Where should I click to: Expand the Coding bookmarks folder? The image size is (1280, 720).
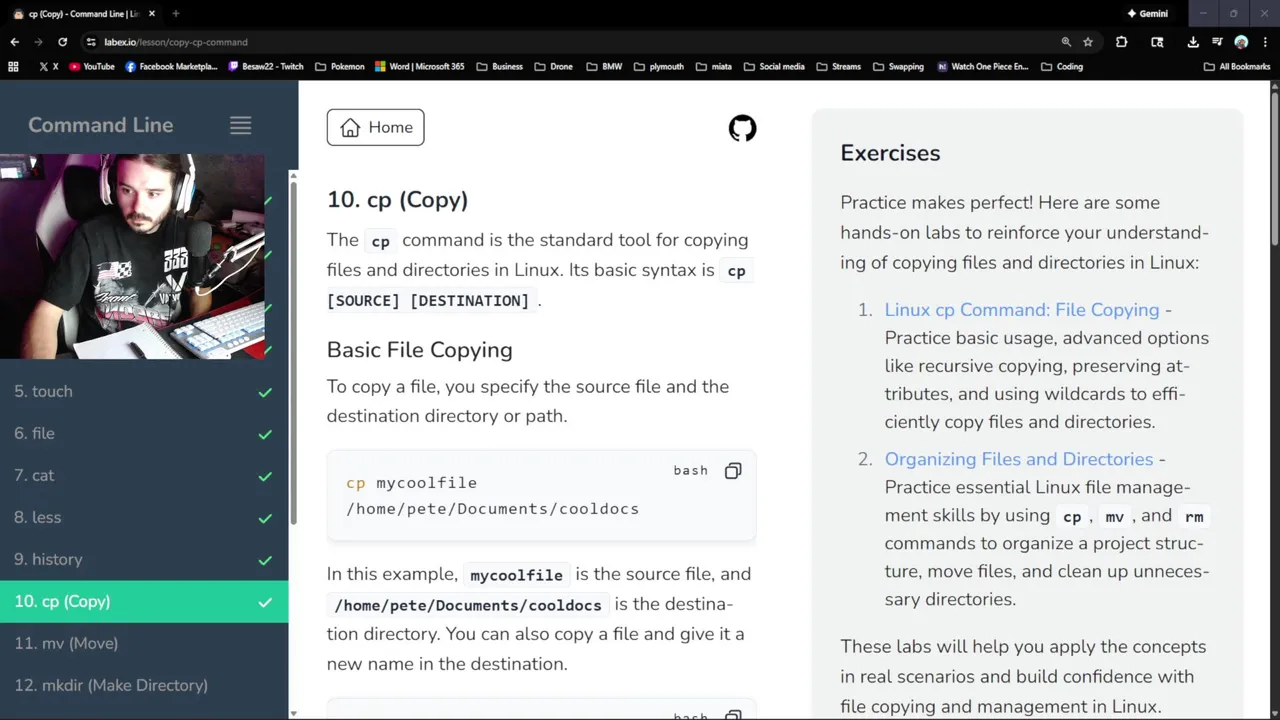(x=1061, y=67)
